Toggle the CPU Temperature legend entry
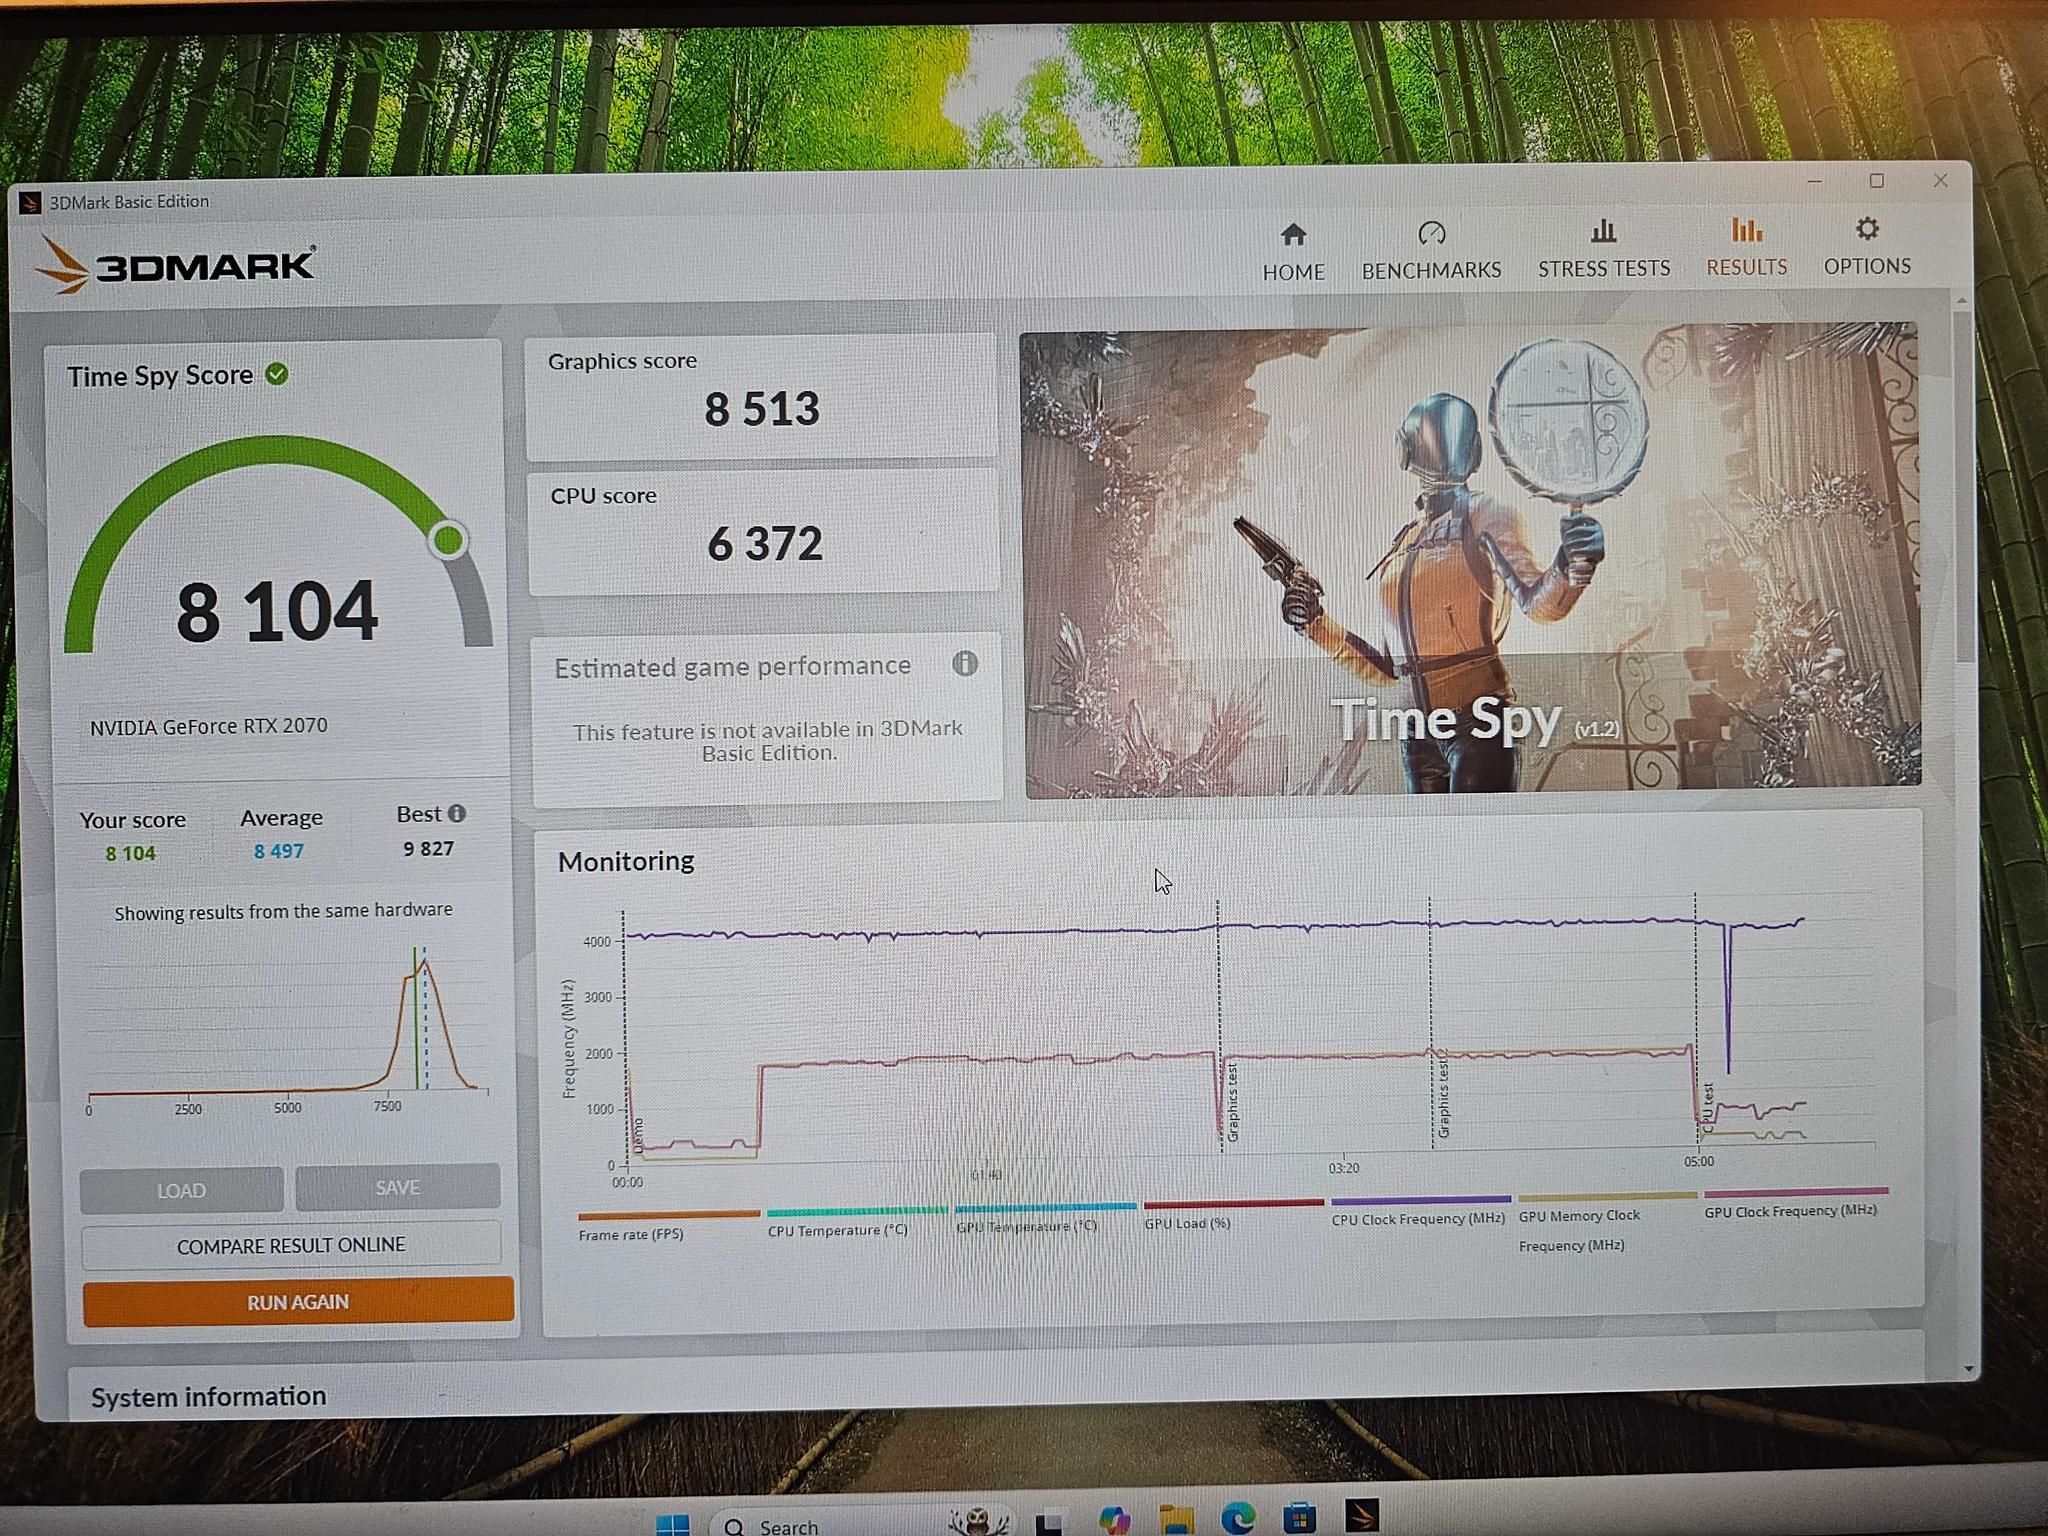The image size is (2048, 1536). (855, 1222)
